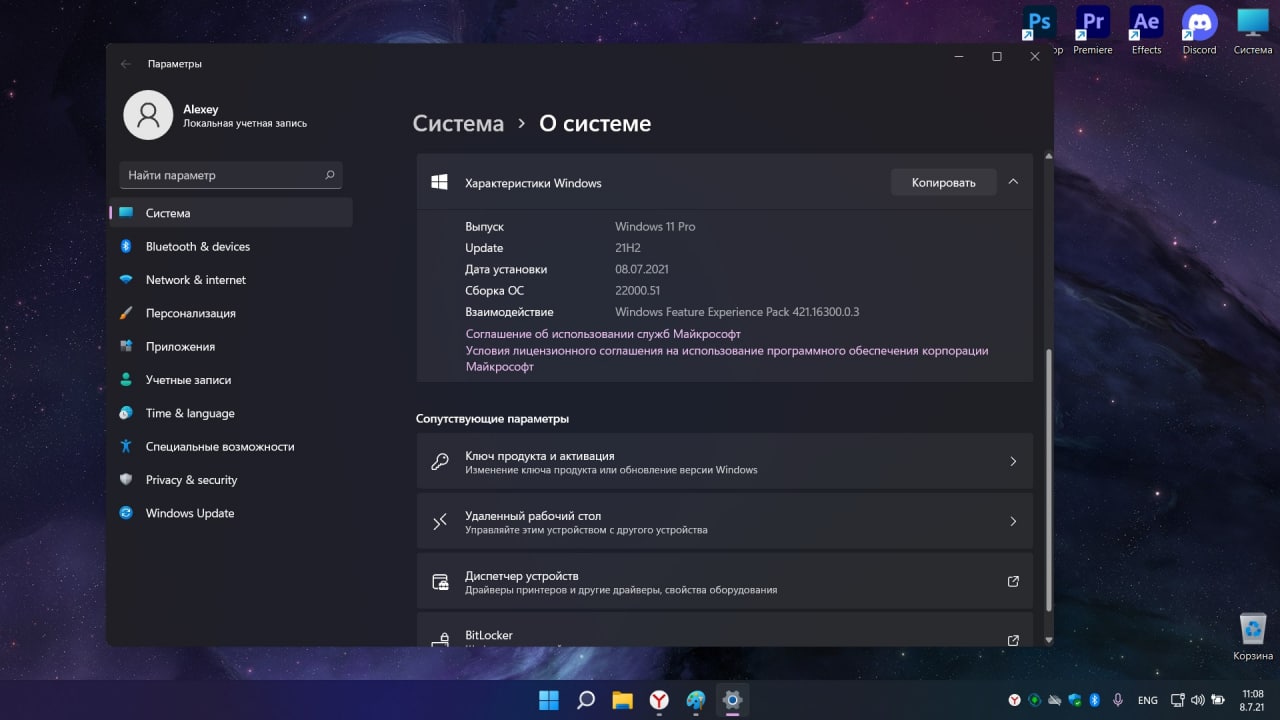The image size is (1280, 720).
Task: Open Premiere desktop shortcut
Action: pos(1093,30)
